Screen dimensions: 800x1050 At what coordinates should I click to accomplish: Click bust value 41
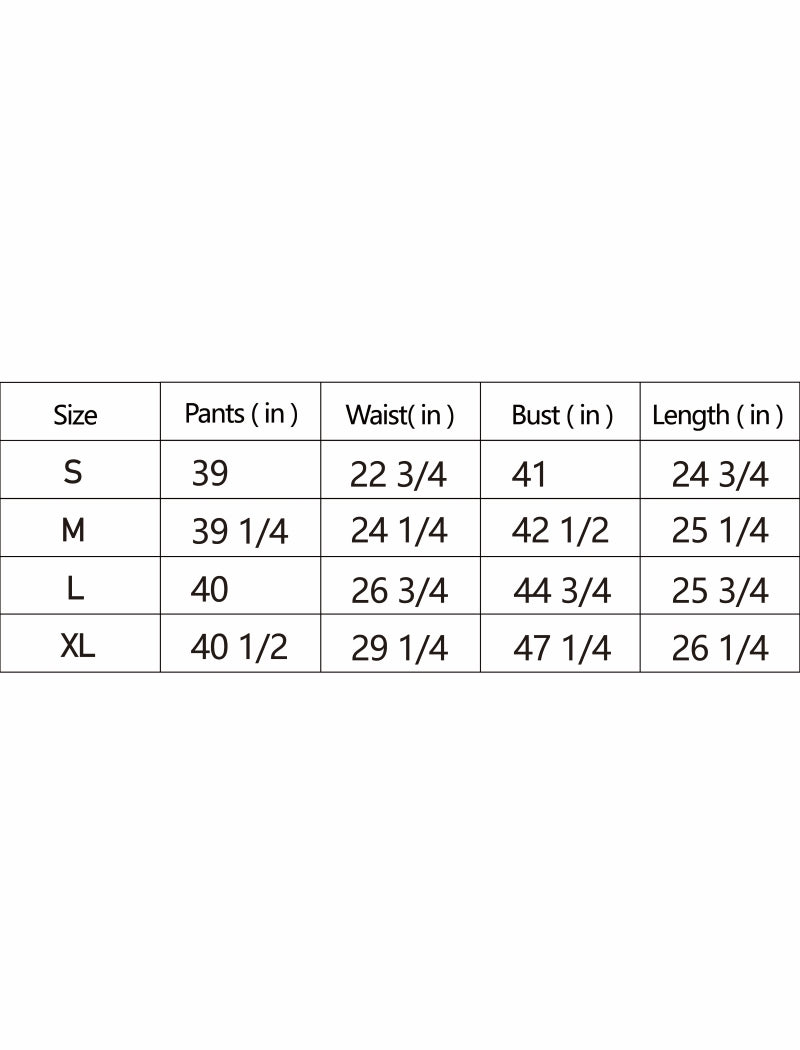(529, 475)
